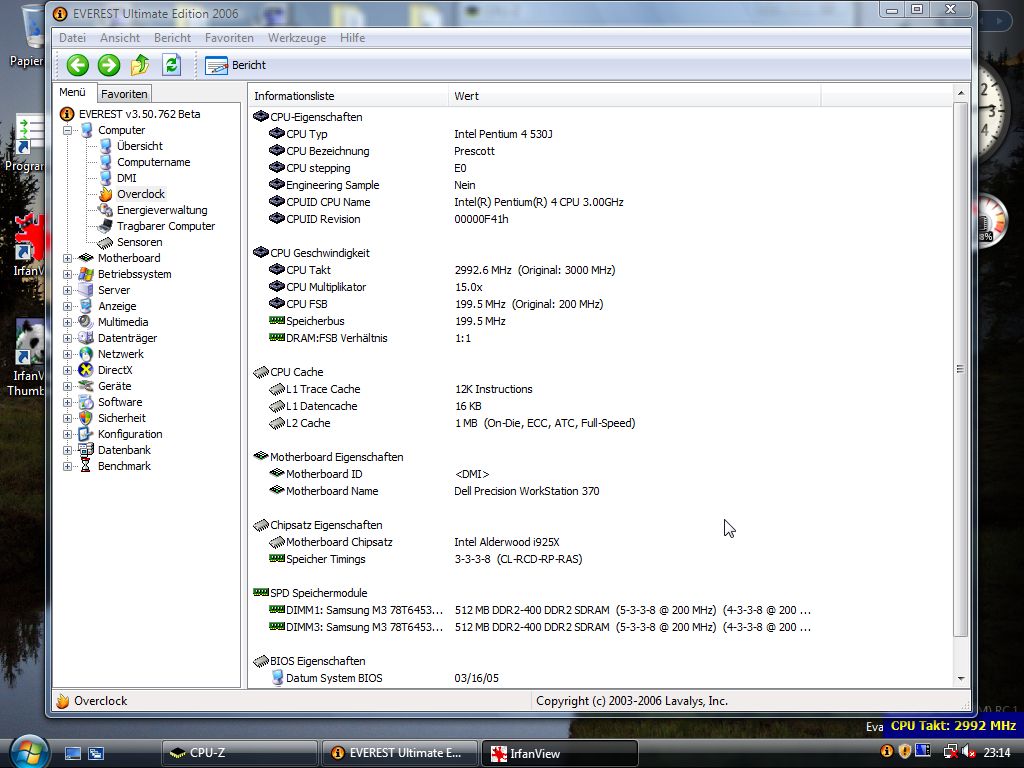Go forward with the green right arrow

[109, 65]
